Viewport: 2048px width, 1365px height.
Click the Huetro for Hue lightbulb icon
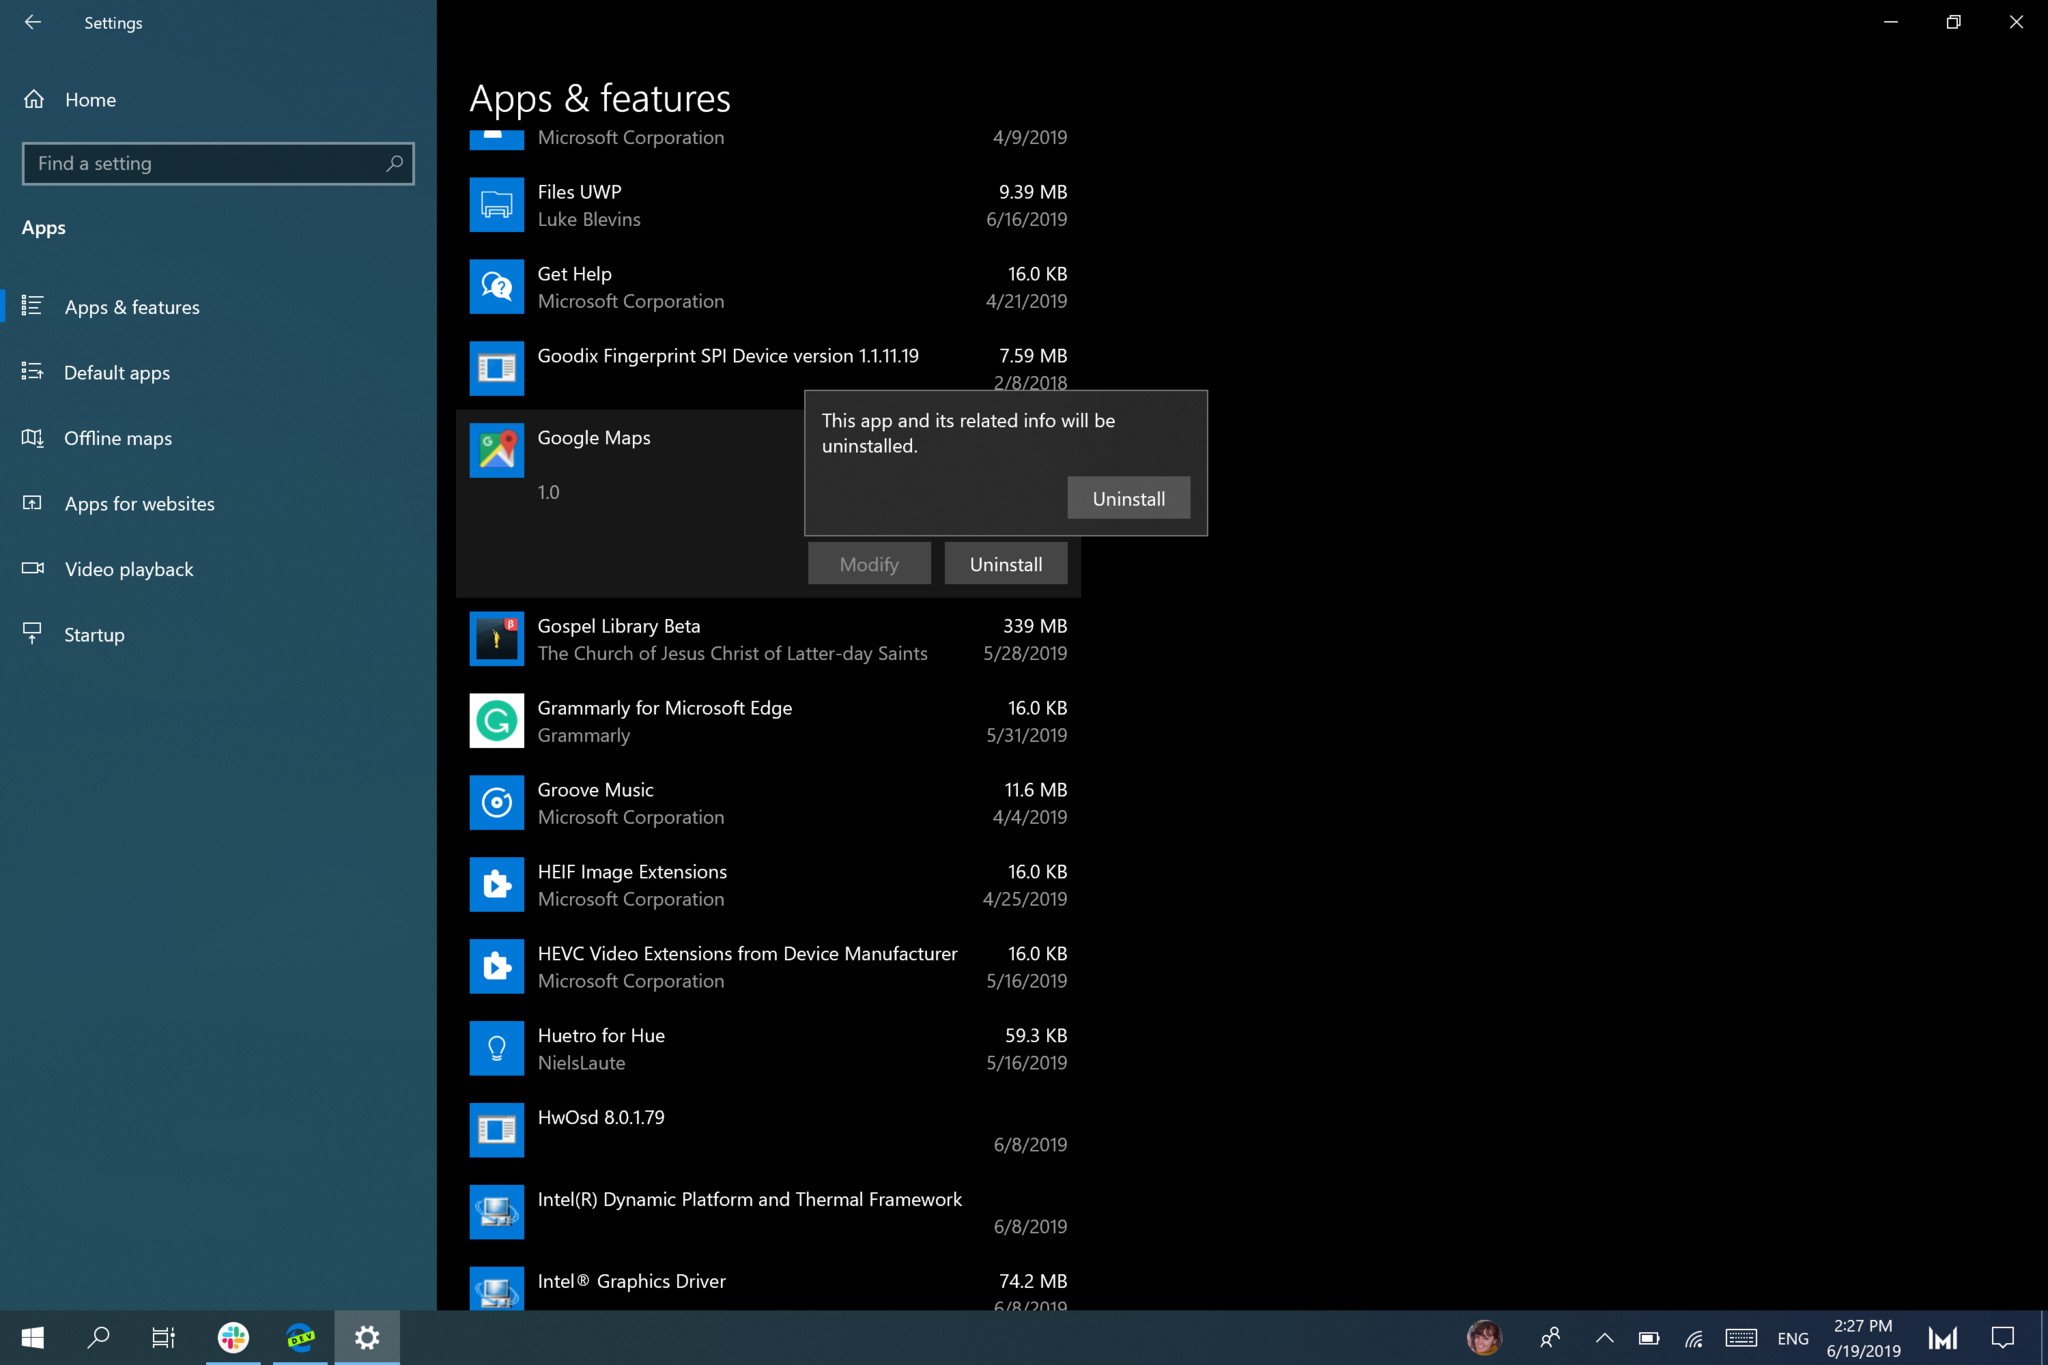point(496,1048)
